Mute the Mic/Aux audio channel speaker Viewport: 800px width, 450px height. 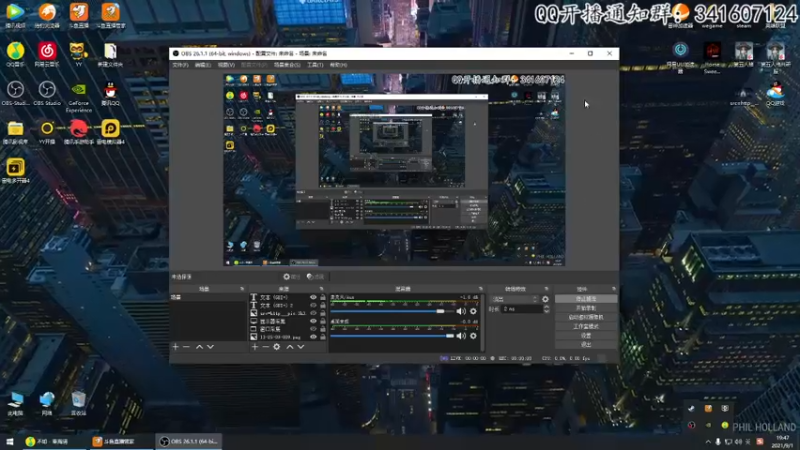(x=461, y=311)
